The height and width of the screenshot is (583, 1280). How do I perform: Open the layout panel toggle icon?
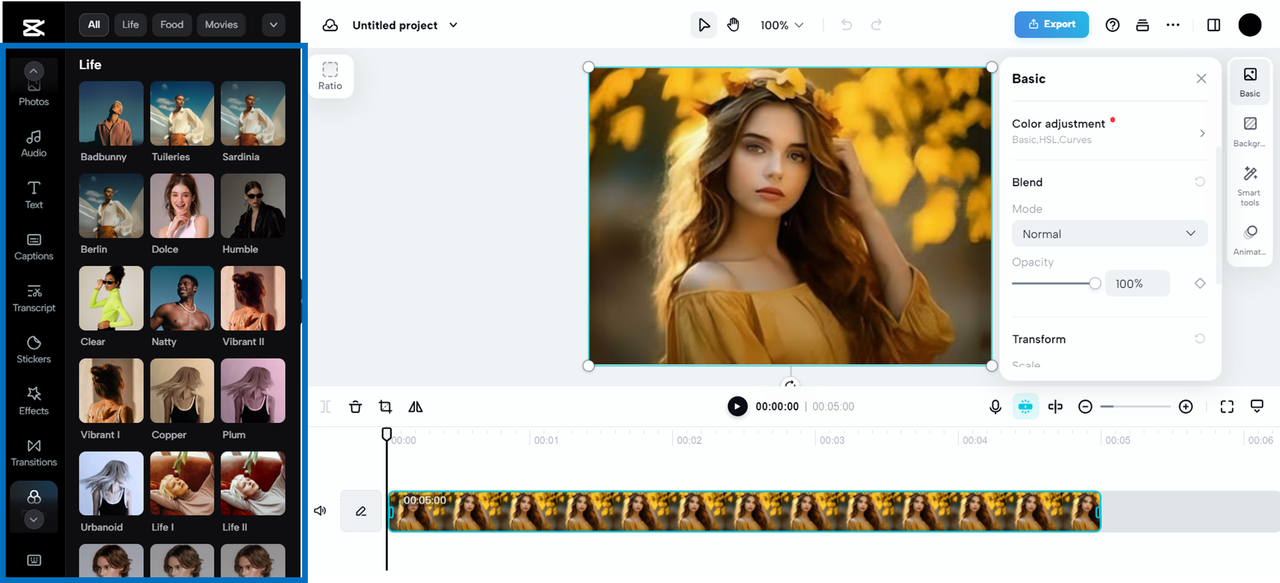click(x=1214, y=25)
